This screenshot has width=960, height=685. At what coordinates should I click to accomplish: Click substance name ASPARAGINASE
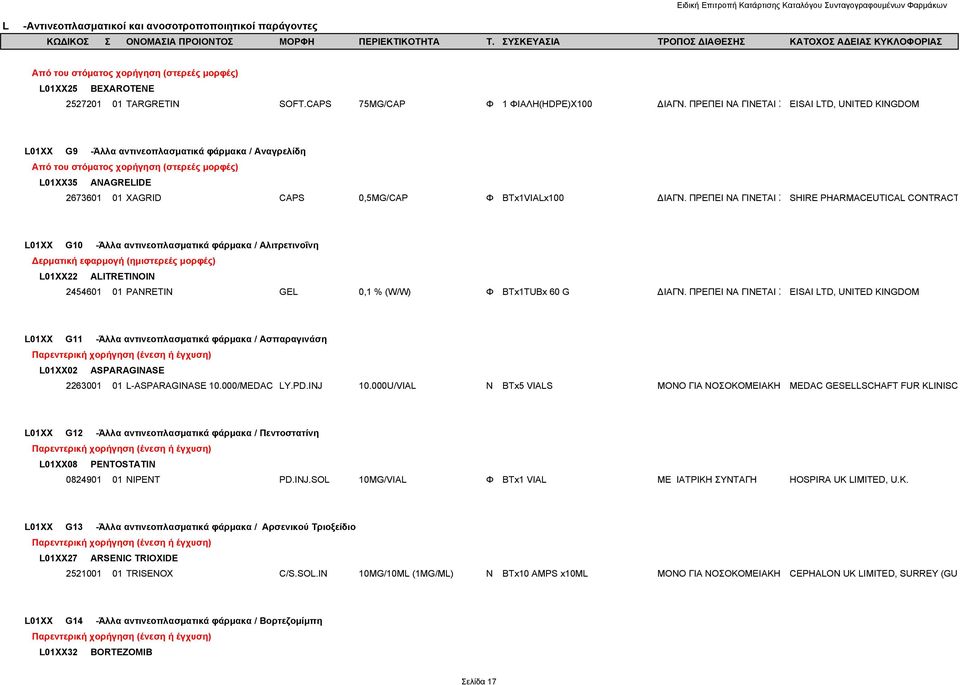[127, 370]
